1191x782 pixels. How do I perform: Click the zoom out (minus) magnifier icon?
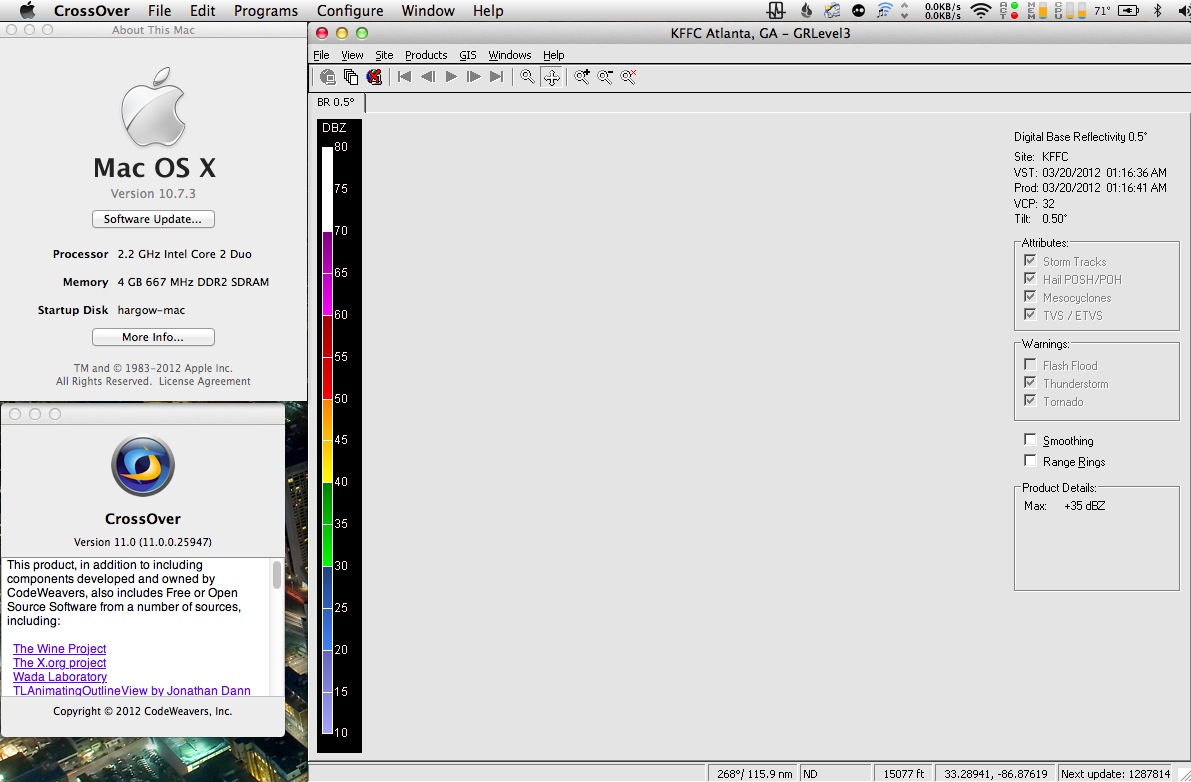[x=605, y=77]
